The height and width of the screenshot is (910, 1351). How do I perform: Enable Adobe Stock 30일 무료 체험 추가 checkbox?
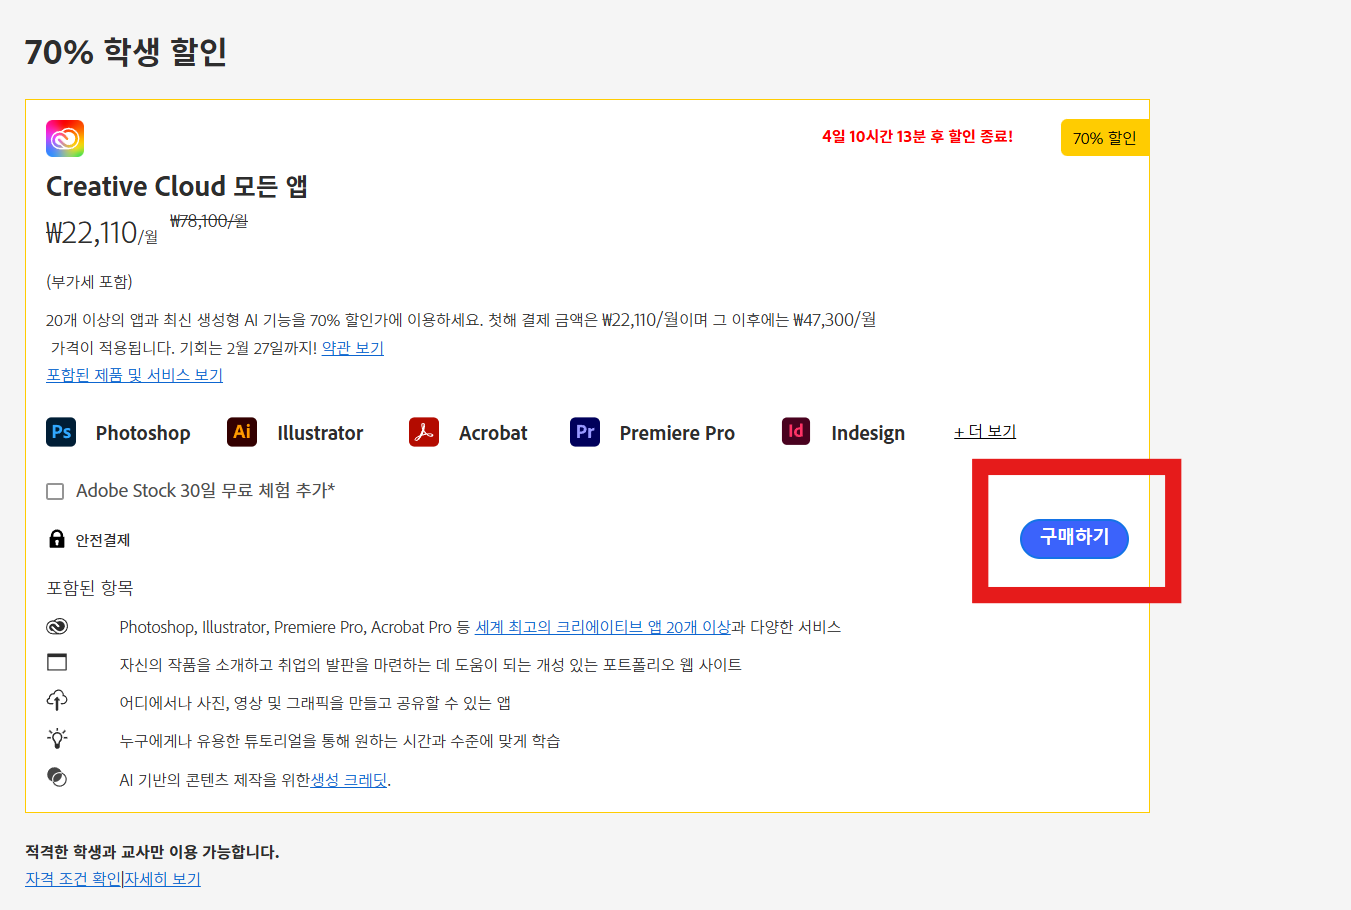[x=55, y=491]
